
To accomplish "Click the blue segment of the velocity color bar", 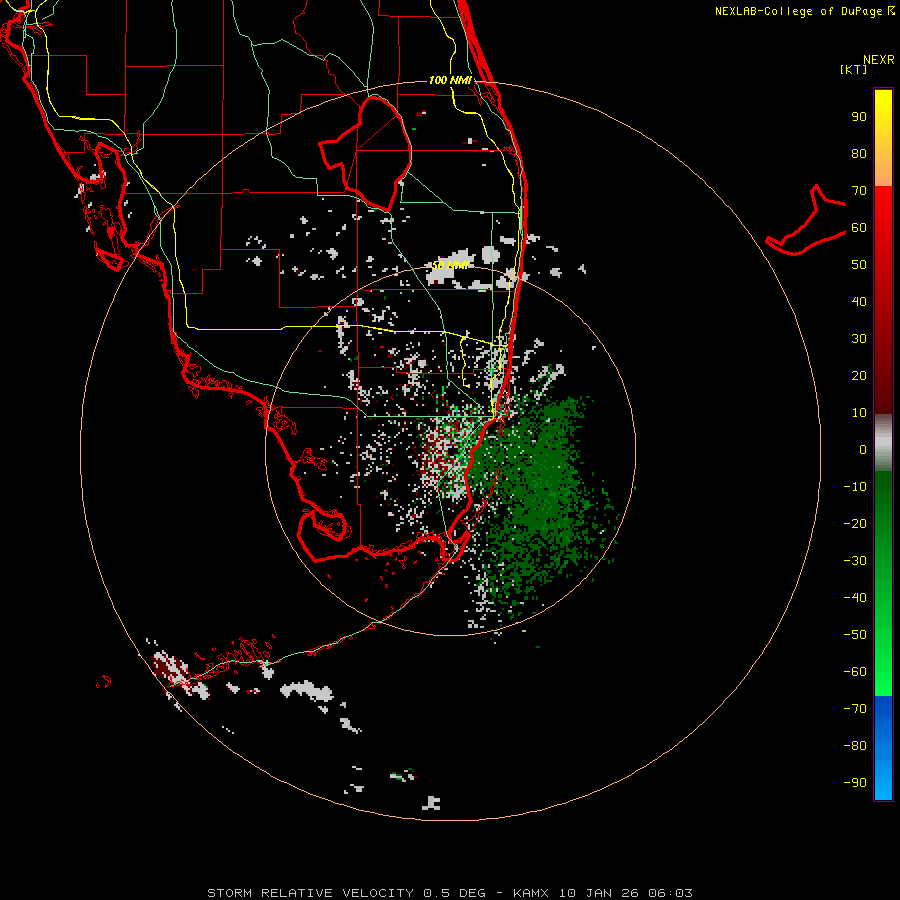I will point(883,748).
